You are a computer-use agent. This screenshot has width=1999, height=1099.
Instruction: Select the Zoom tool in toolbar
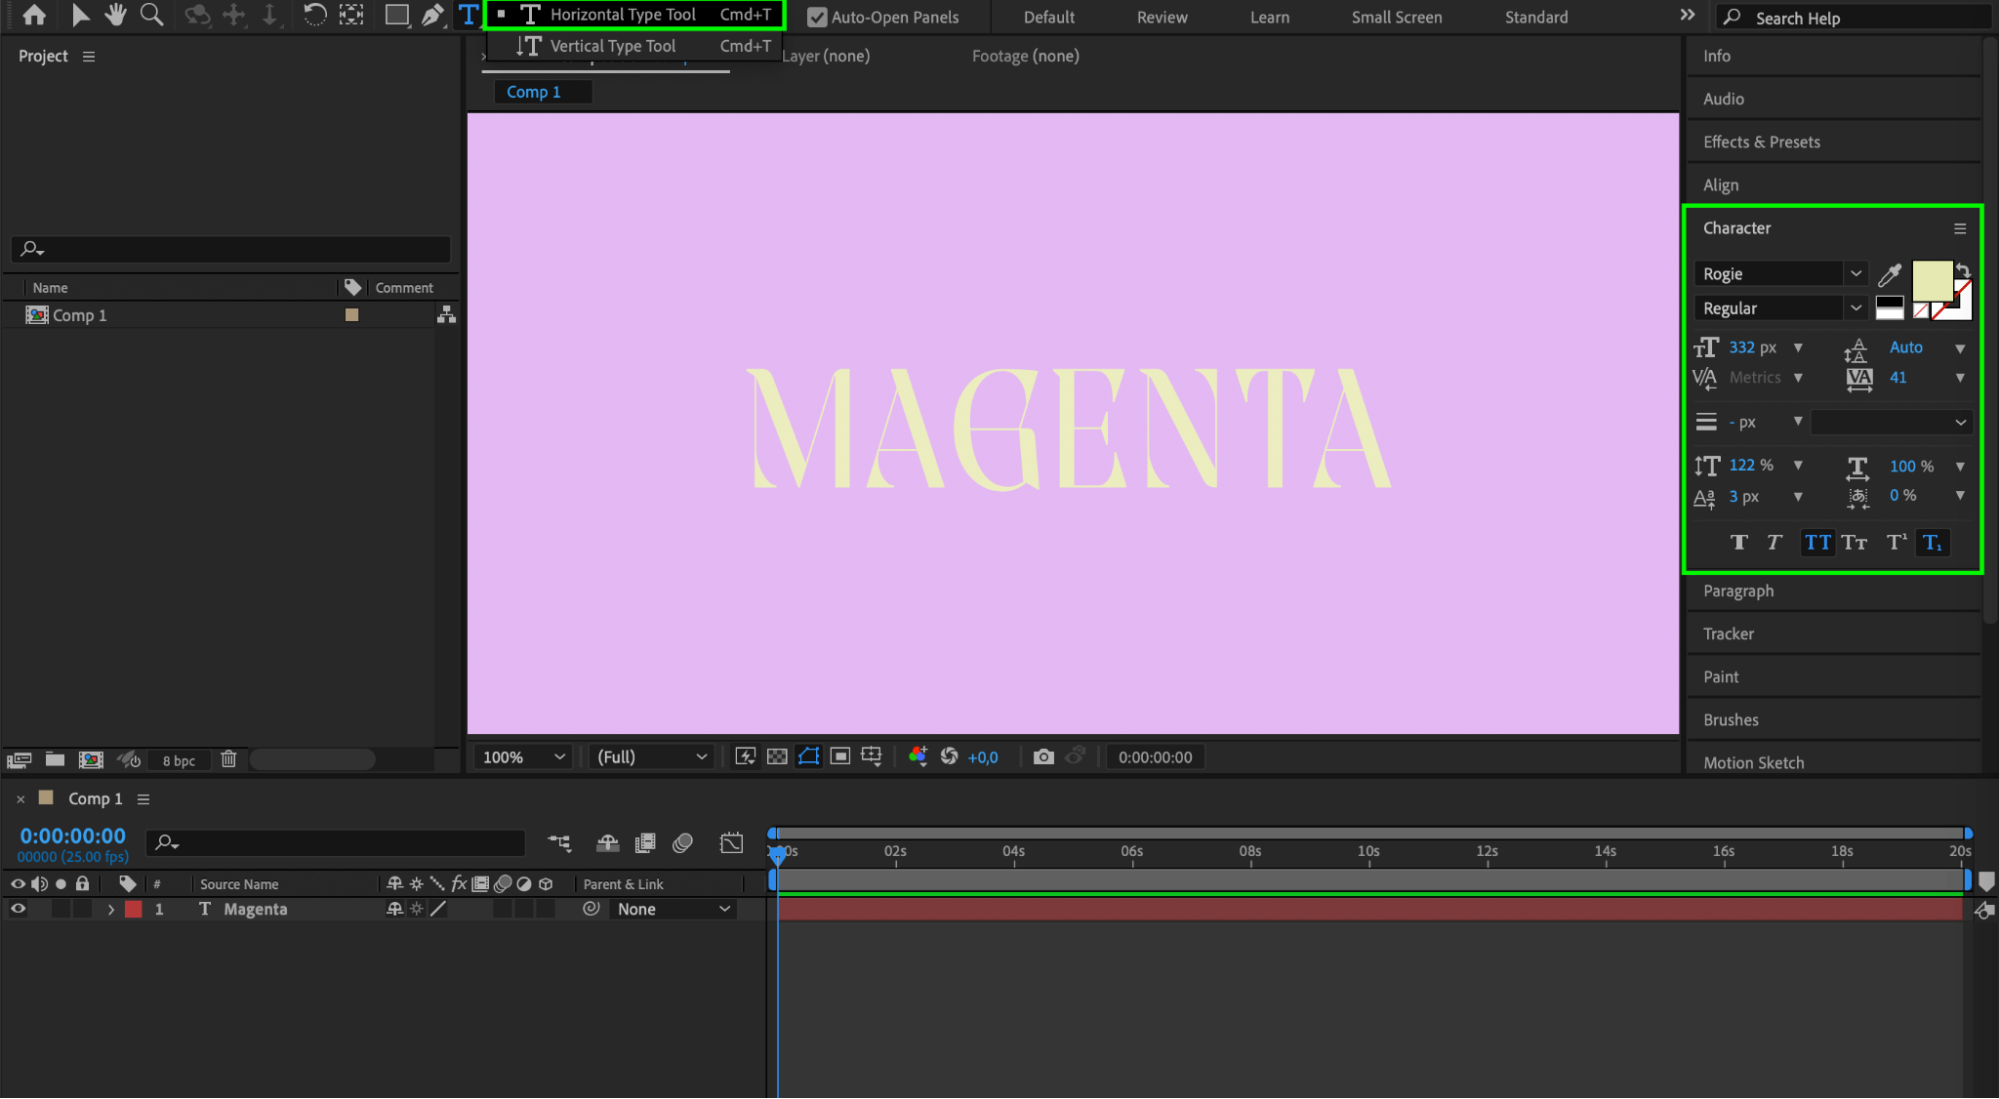coord(151,15)
